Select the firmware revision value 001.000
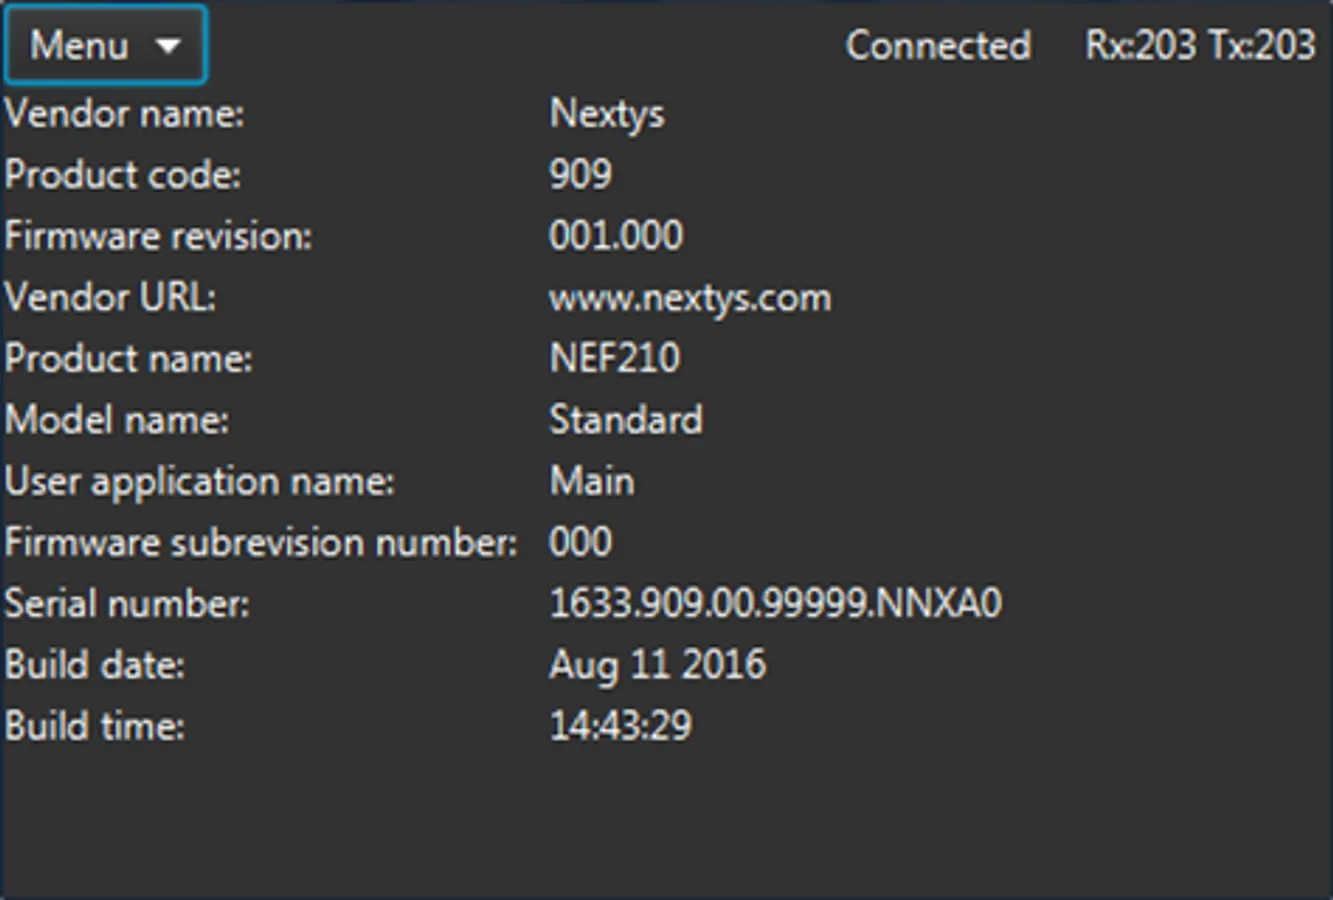The width and height of the screenshot is (1333, 900). coord(616,236)
